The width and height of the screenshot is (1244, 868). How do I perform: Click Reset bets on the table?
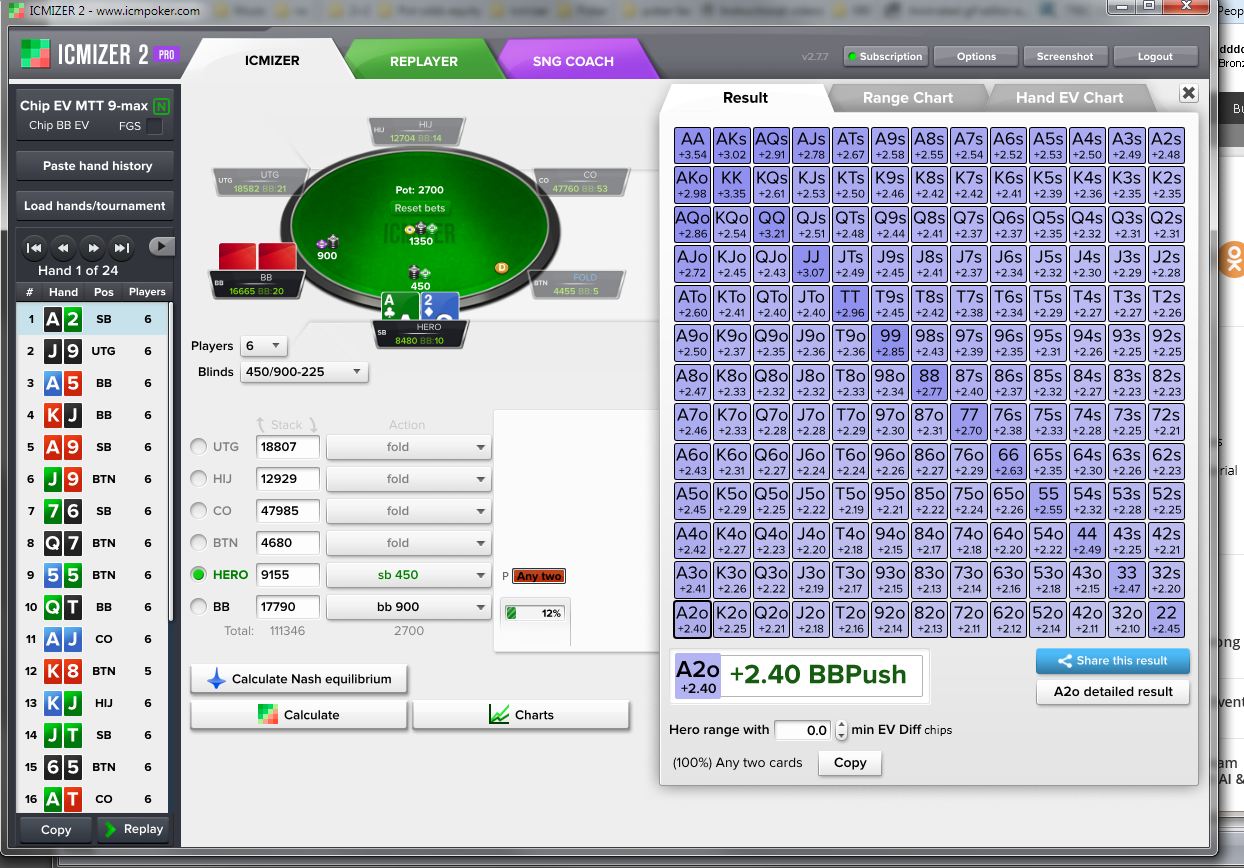click(420, 208)
